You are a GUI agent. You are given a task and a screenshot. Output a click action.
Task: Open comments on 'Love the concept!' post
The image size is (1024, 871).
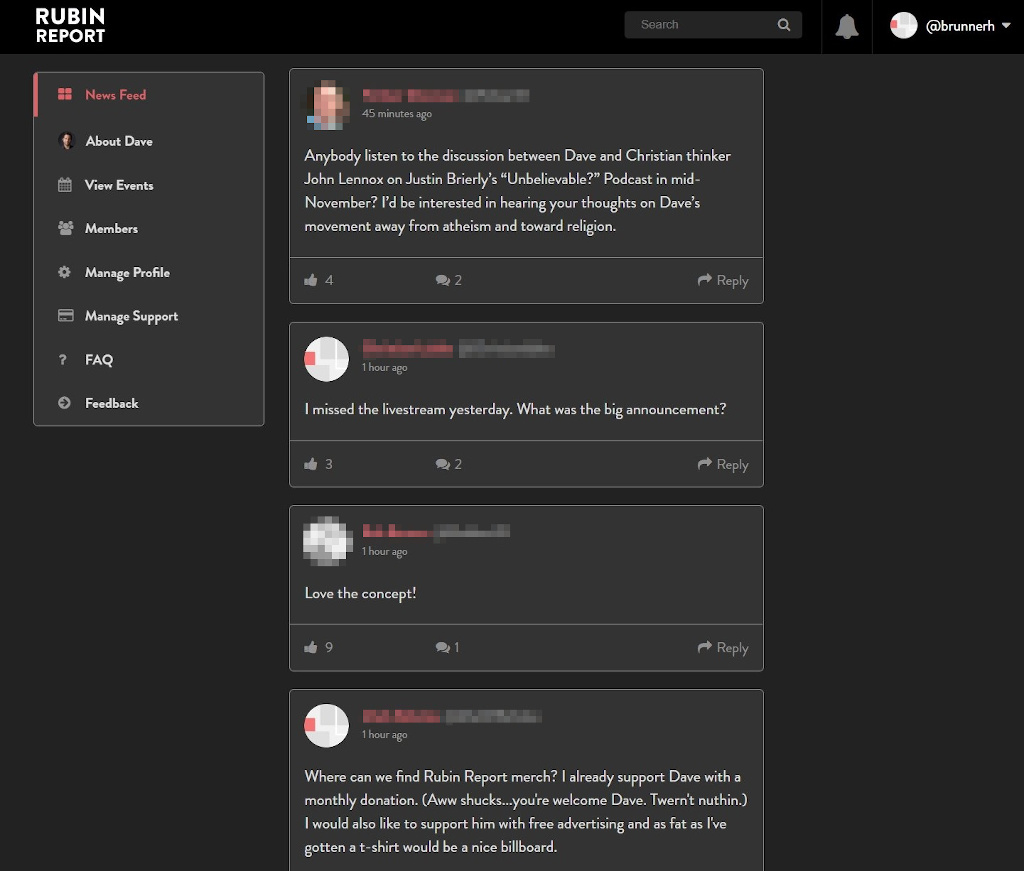pyautogui.click(x=447, y=648)
